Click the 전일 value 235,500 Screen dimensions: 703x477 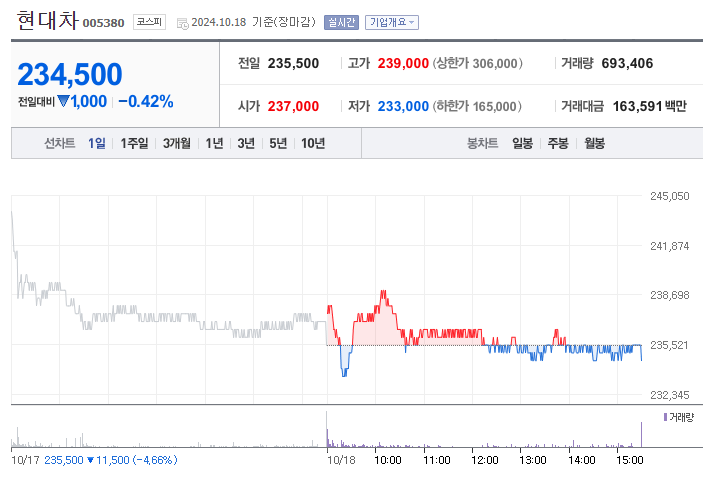tap(293, 64)
